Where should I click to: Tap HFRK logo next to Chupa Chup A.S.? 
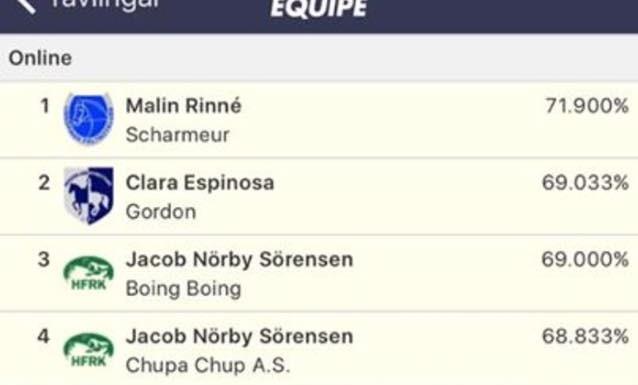89,350
